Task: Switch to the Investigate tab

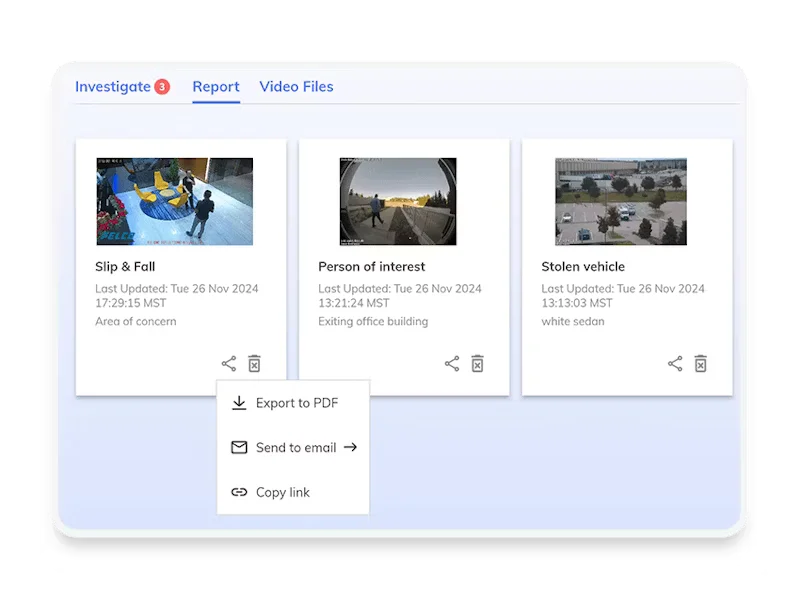Action: pos(113,87)
